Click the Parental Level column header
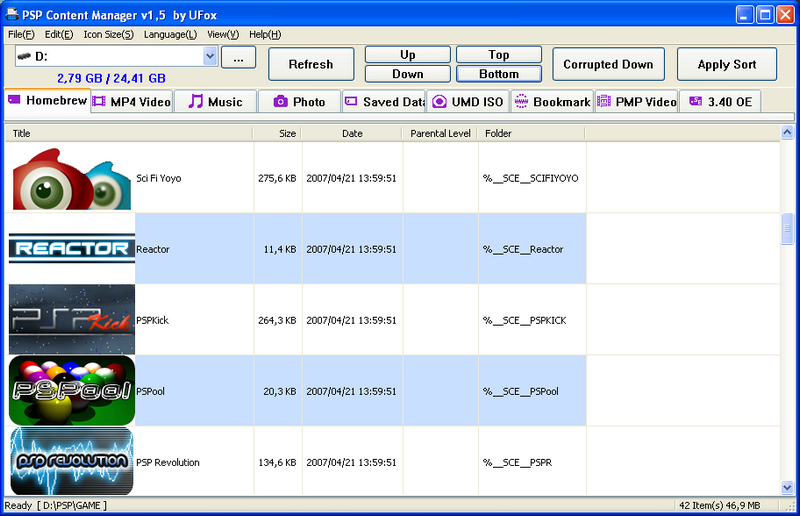This screenshot has width=800, height=516. [440, 133]
